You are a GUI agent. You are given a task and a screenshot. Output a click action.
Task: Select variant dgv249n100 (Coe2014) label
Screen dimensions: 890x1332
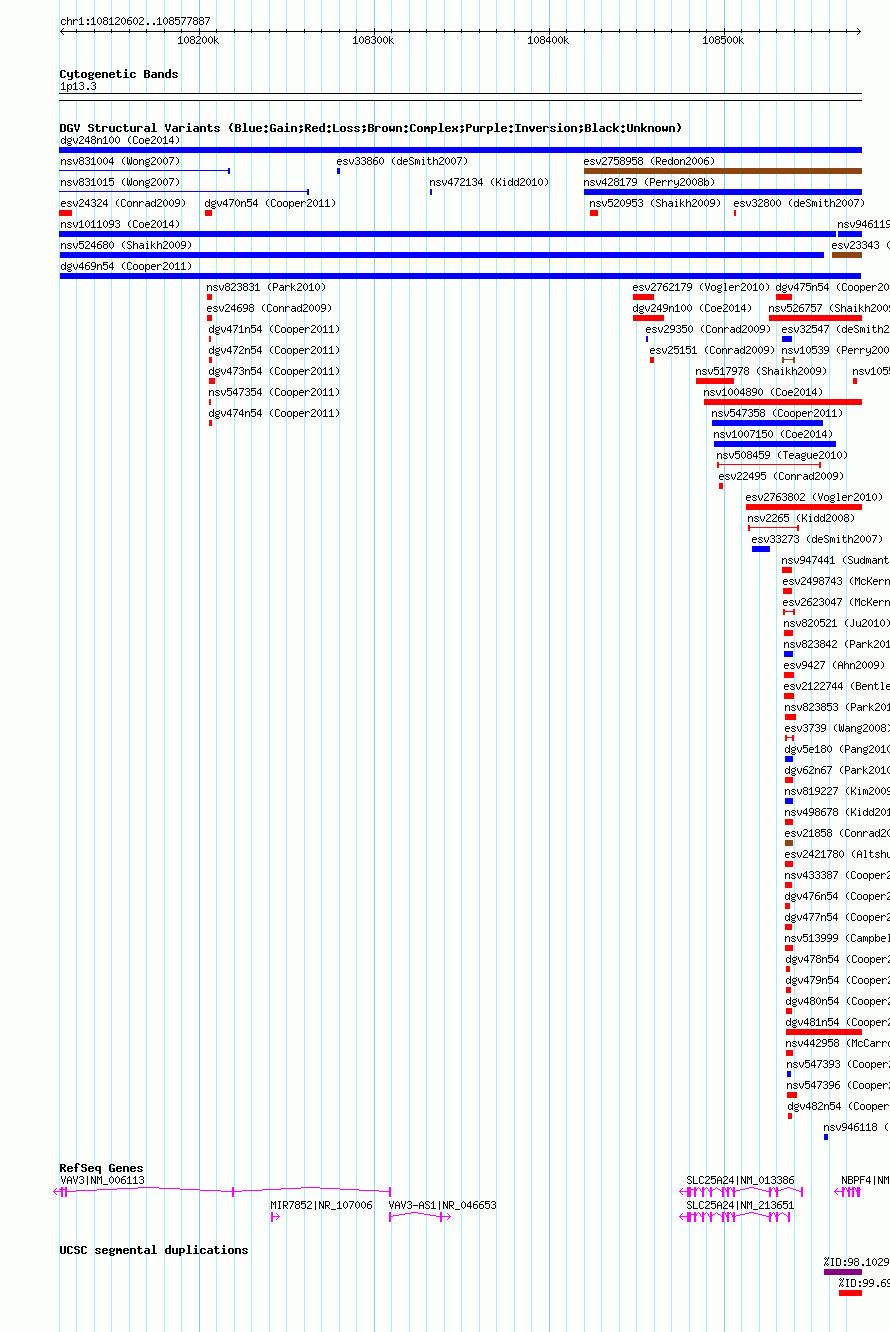click(692, 308)
